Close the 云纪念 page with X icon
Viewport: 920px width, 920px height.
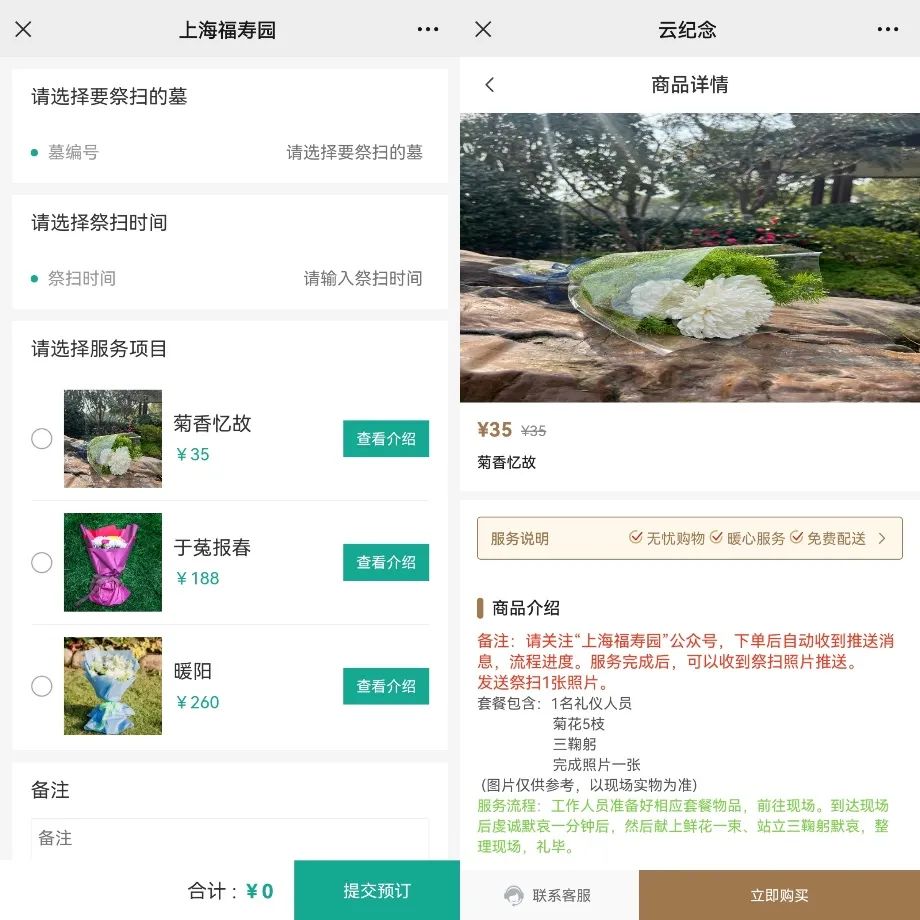(x=483, y=30)
